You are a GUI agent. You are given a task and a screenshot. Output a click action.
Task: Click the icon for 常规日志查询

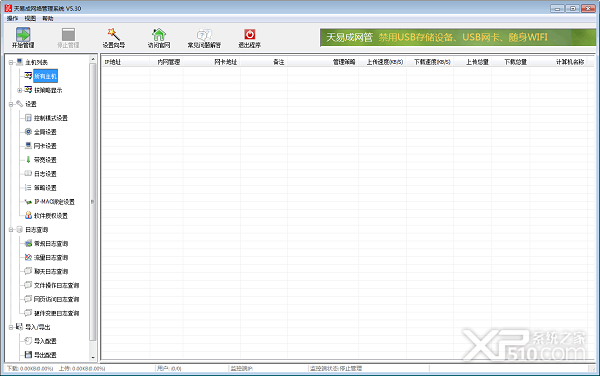[x=28, y=243]
